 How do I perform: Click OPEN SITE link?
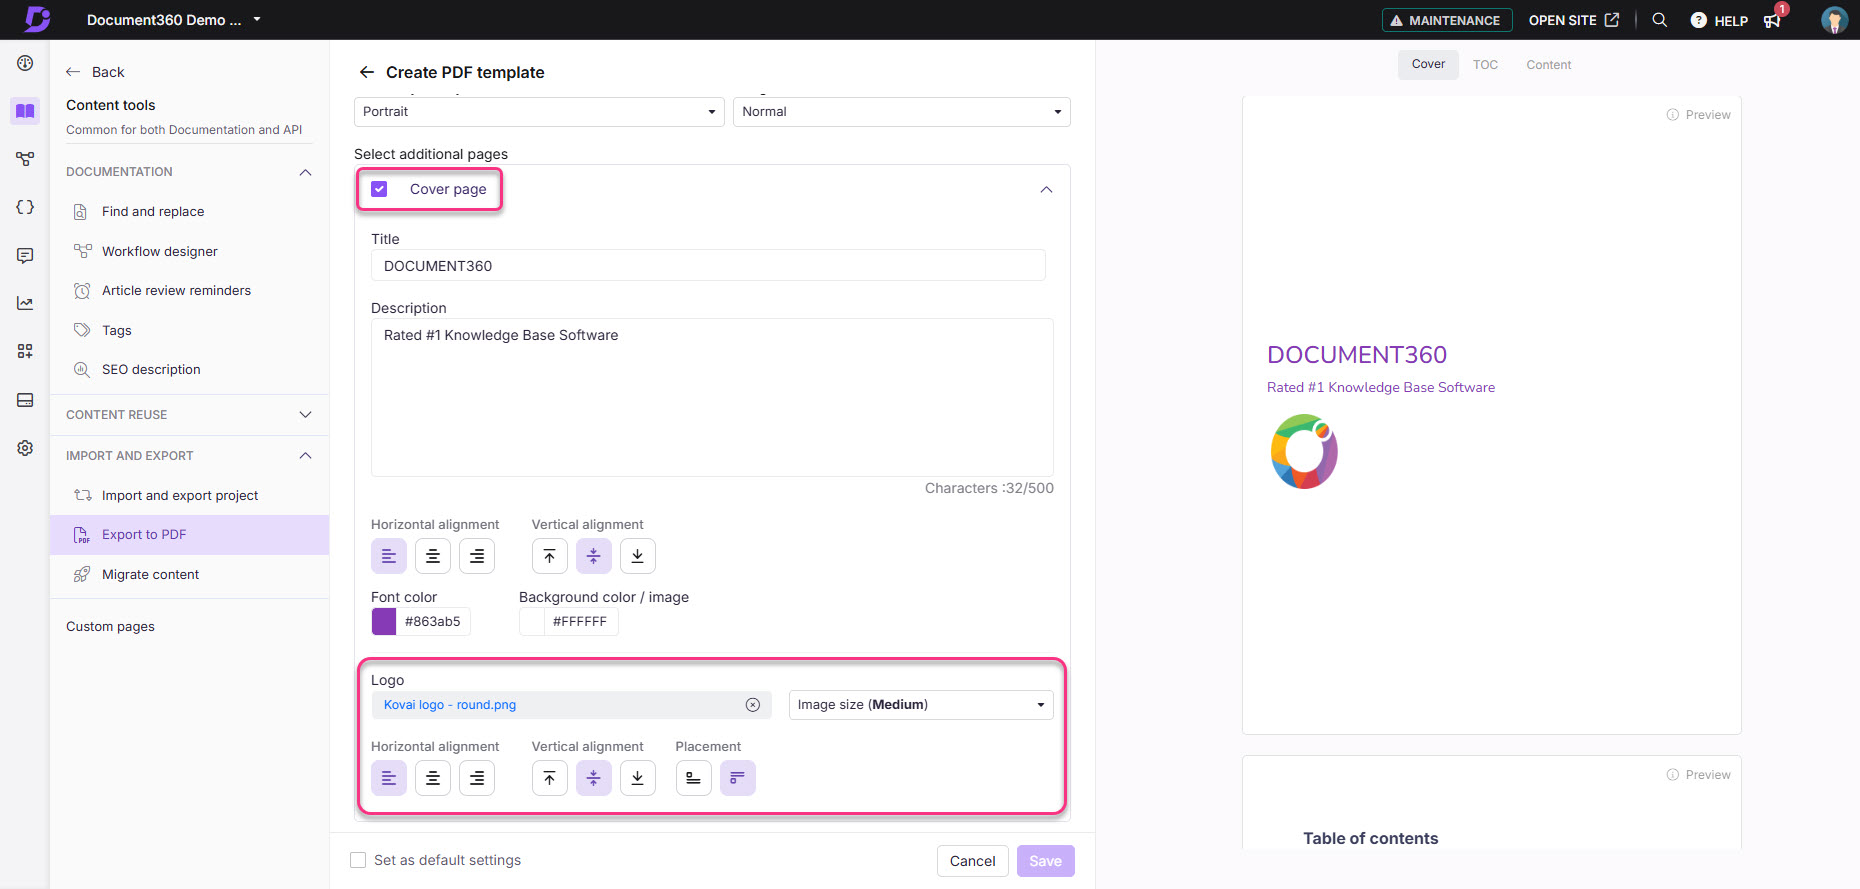1573,20
